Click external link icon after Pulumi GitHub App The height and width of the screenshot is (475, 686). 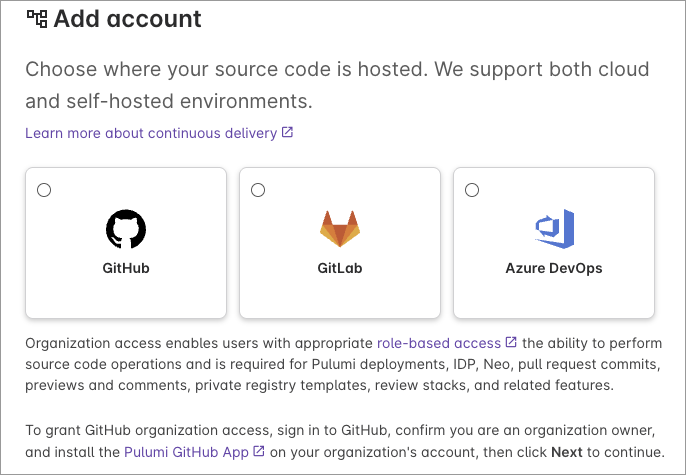pyautogui.click(x=259, y=451)
